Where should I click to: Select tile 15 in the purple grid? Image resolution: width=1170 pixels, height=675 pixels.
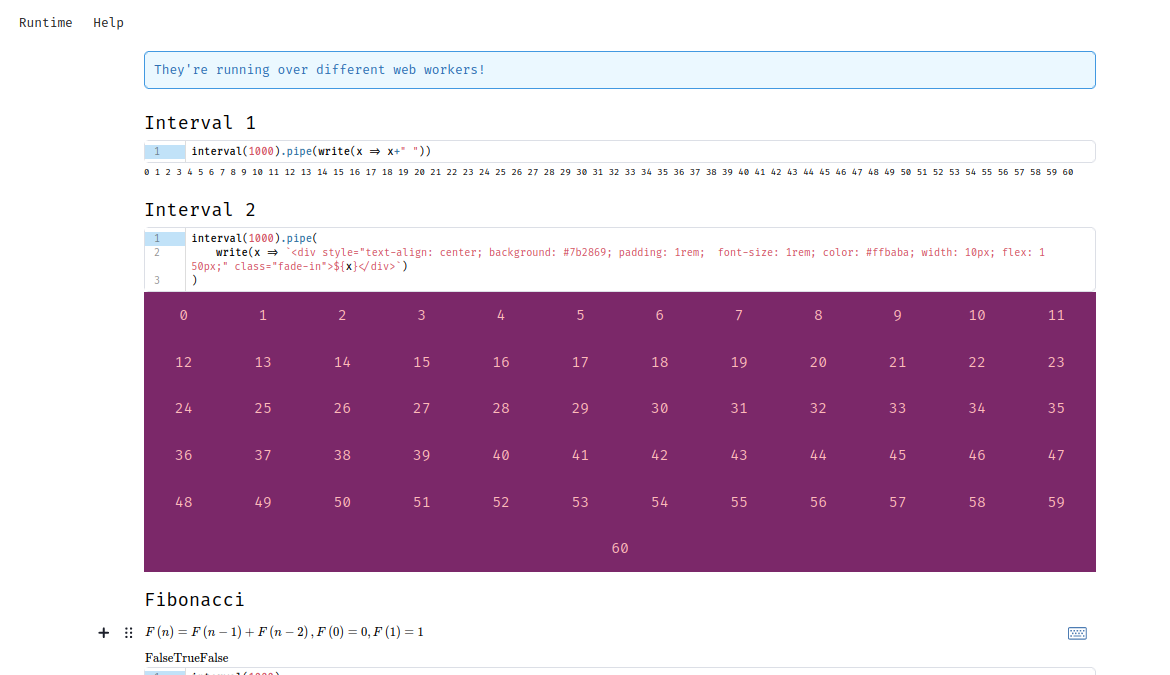point(422,362)
